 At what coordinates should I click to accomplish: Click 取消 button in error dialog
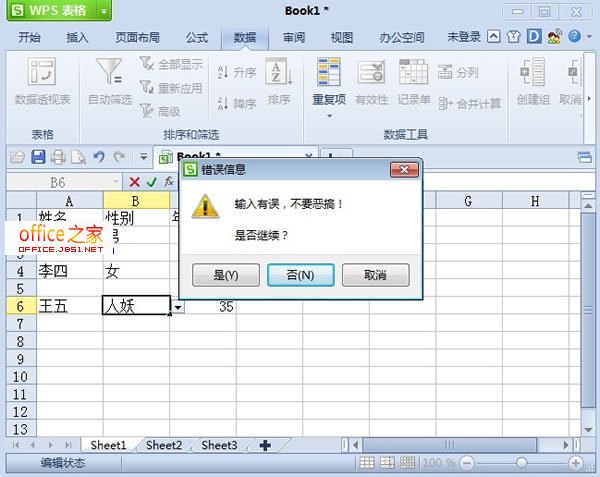point(375,275)
